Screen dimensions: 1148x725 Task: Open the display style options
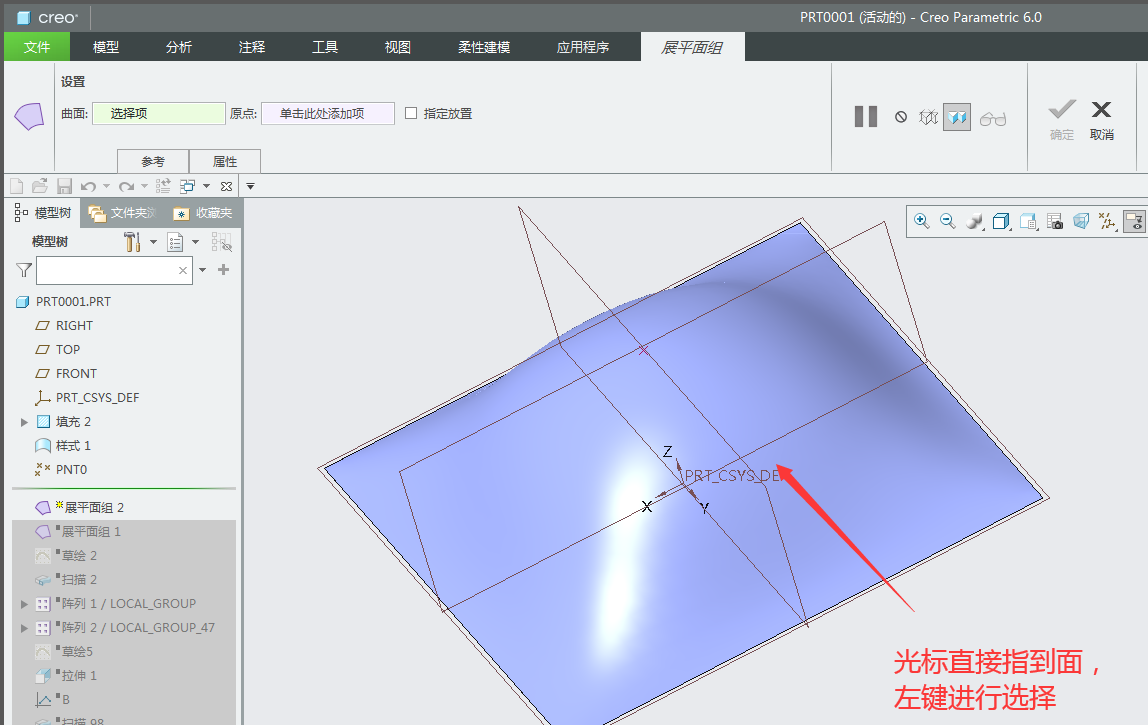[x=974, y=221]
